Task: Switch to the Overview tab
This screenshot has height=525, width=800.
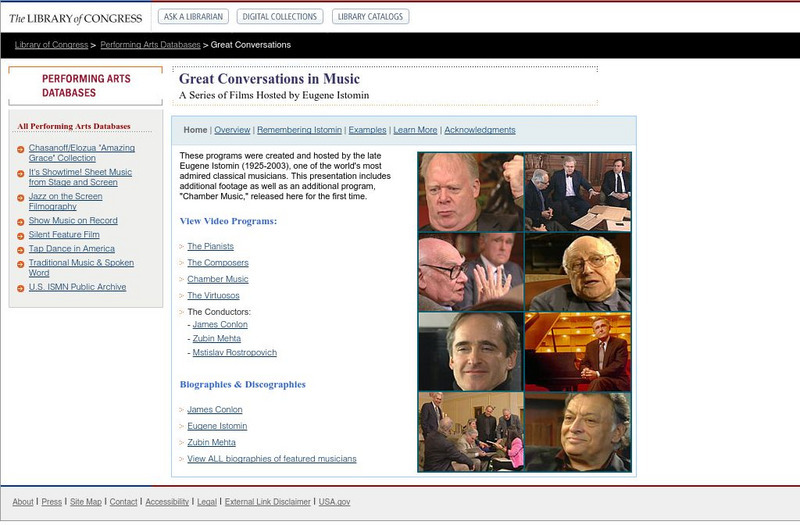Action: point(232,130)
